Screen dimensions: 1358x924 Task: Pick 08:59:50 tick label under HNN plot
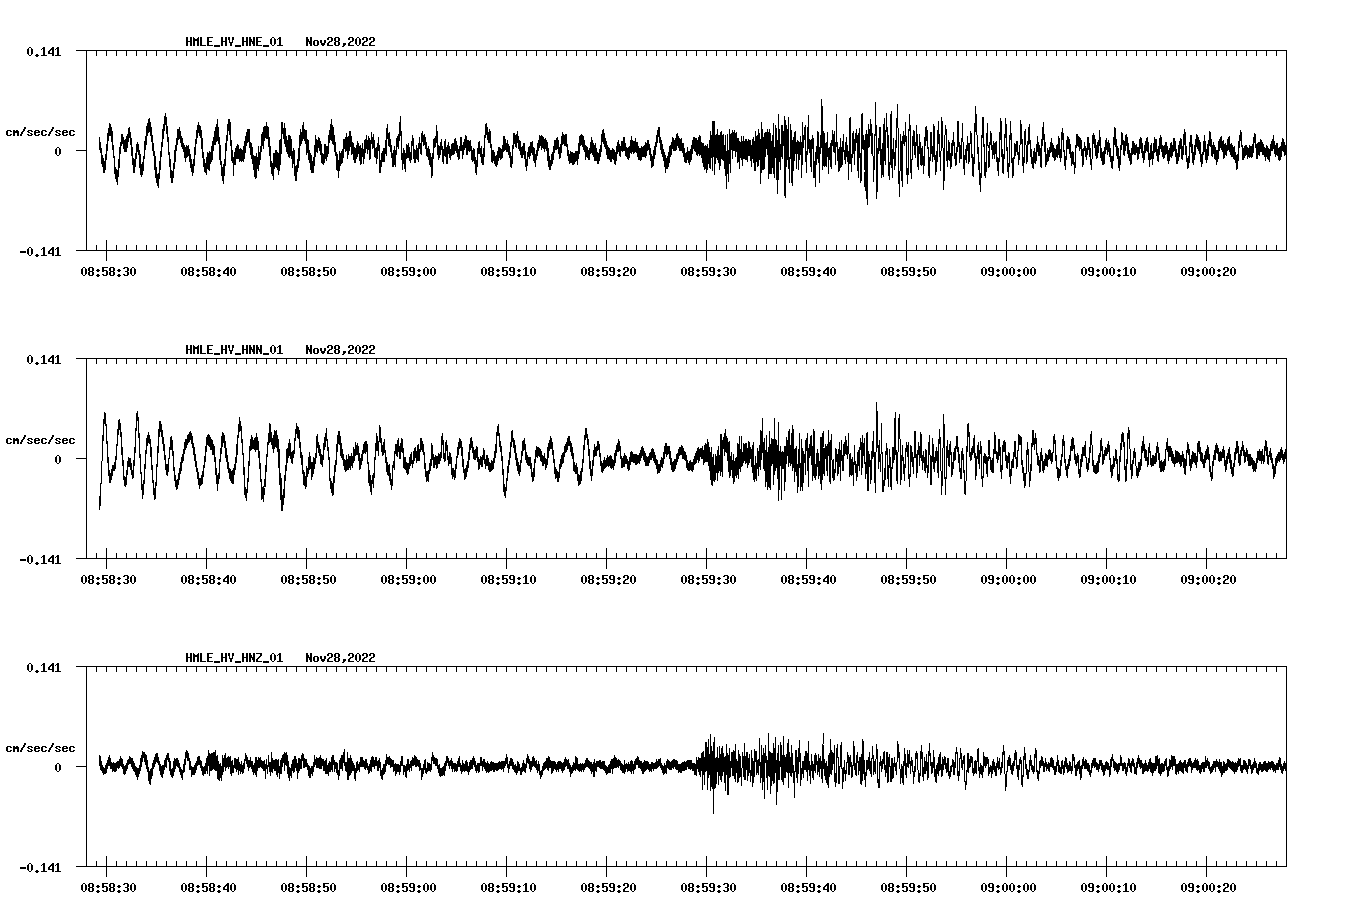908,579
